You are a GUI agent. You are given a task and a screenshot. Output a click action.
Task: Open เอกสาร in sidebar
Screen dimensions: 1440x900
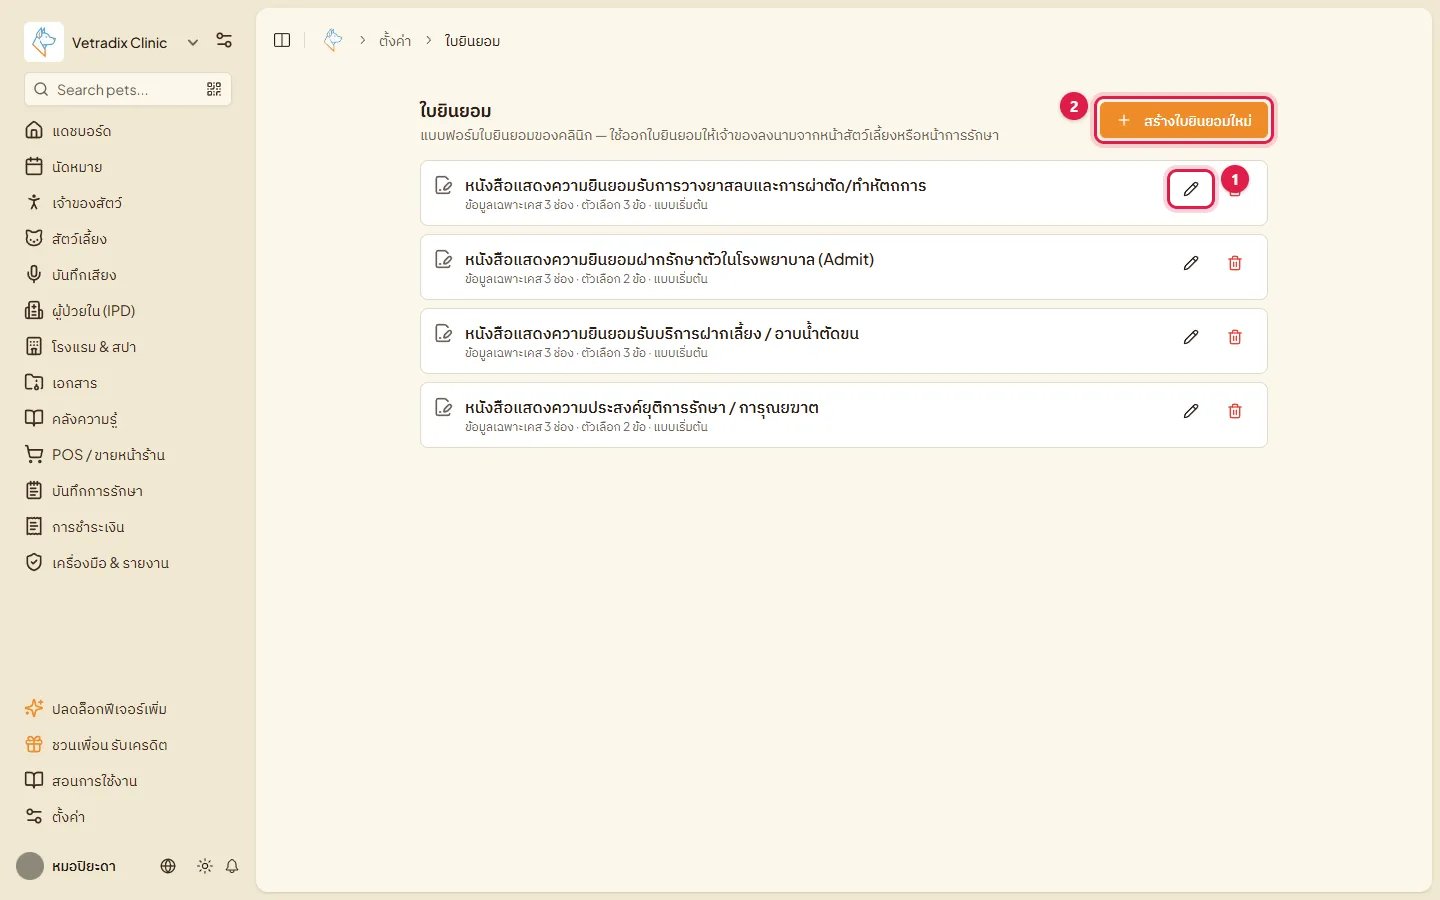[x=128, y=383]
